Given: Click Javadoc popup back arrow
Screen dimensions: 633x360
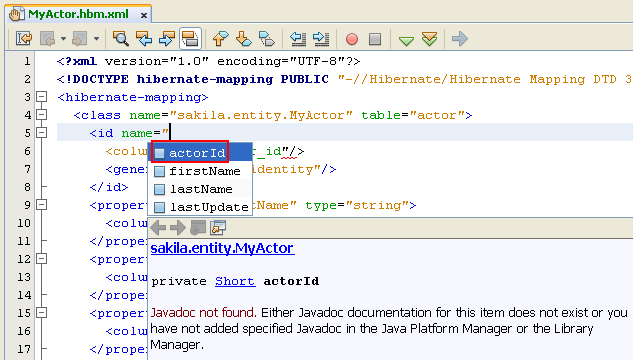Looking at the screenshot, I should 158,228.
